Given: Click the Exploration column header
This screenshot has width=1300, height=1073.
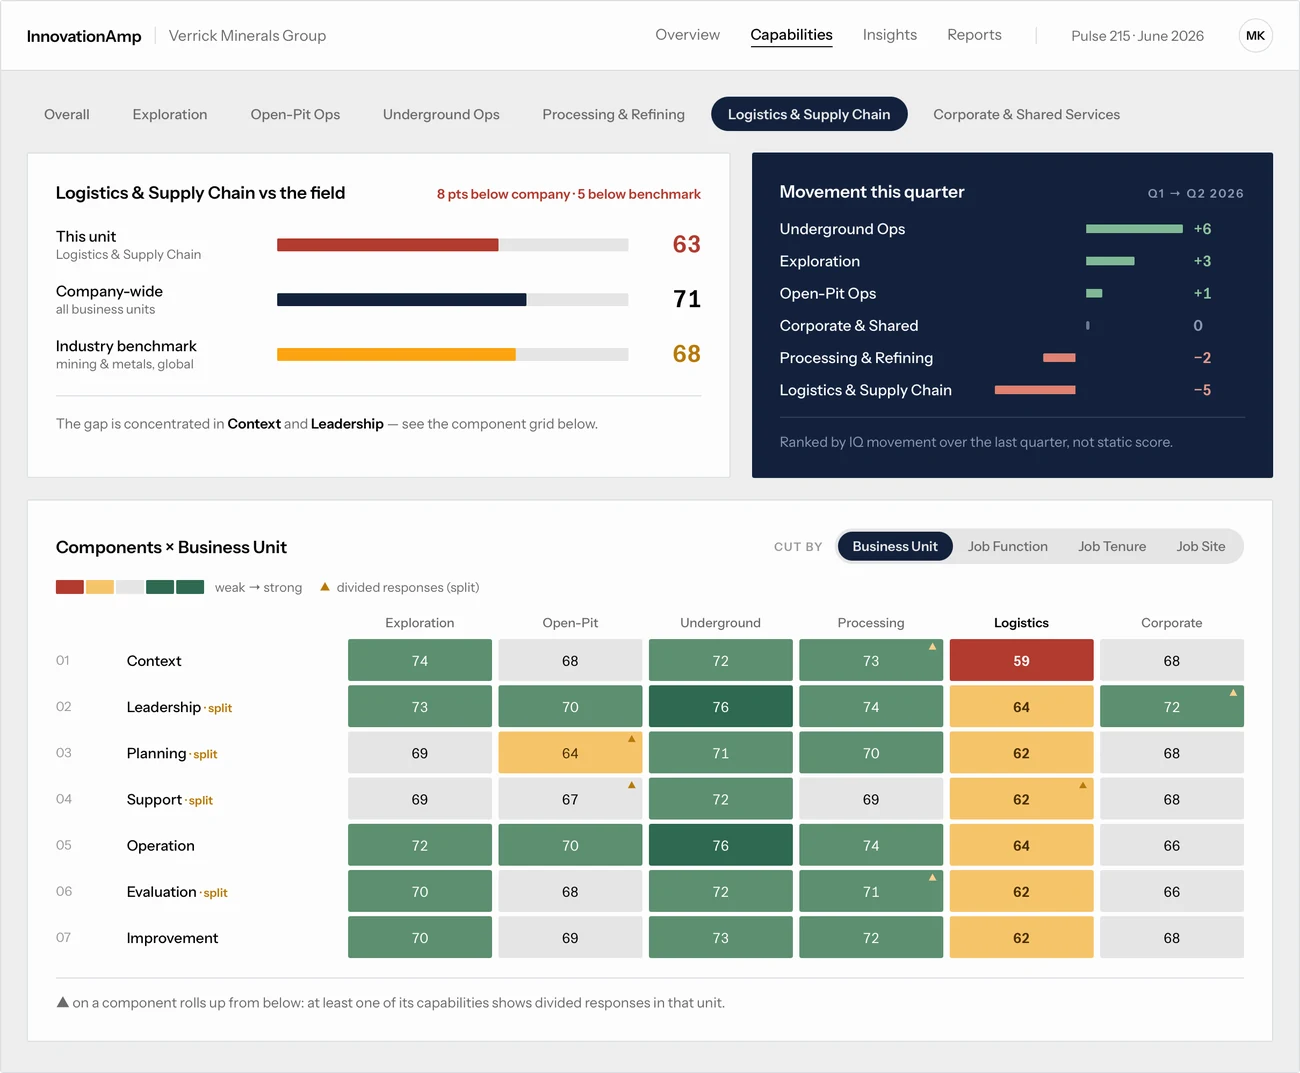Looking at the screenshot, I should [420, 622].
